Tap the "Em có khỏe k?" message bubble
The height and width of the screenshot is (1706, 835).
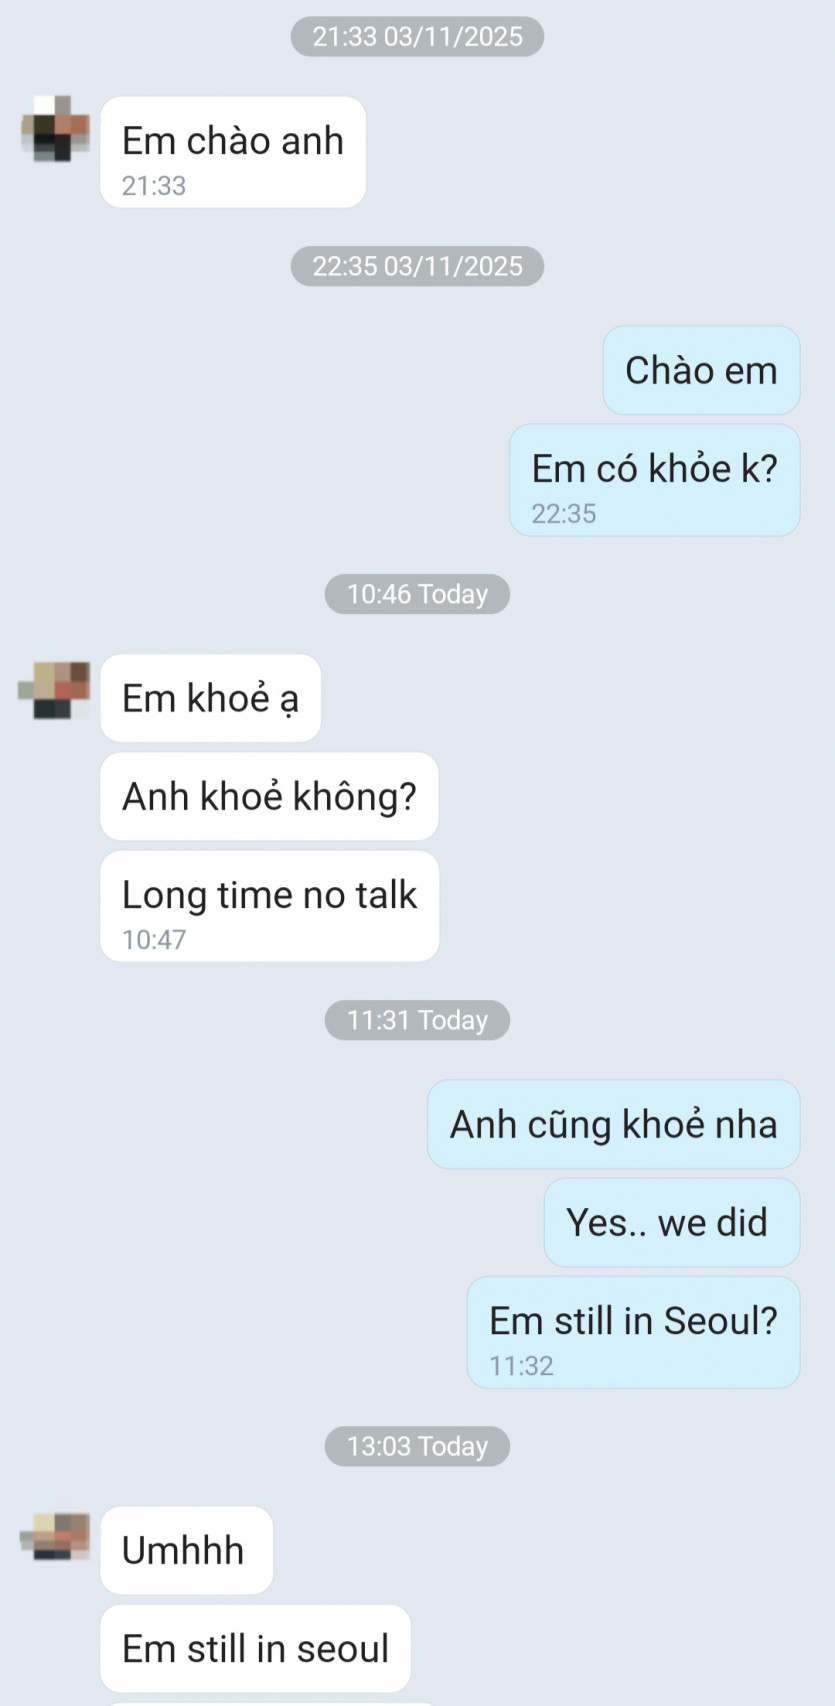click(x=654, y=480)
